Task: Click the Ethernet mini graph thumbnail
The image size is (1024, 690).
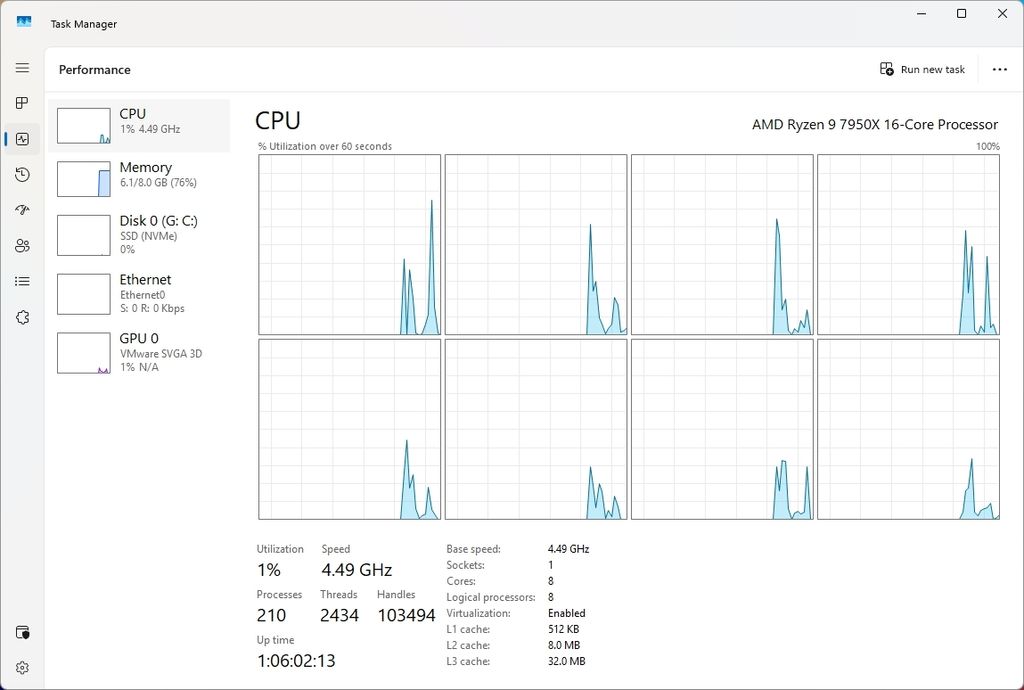Action: click(x=84, y=294)
